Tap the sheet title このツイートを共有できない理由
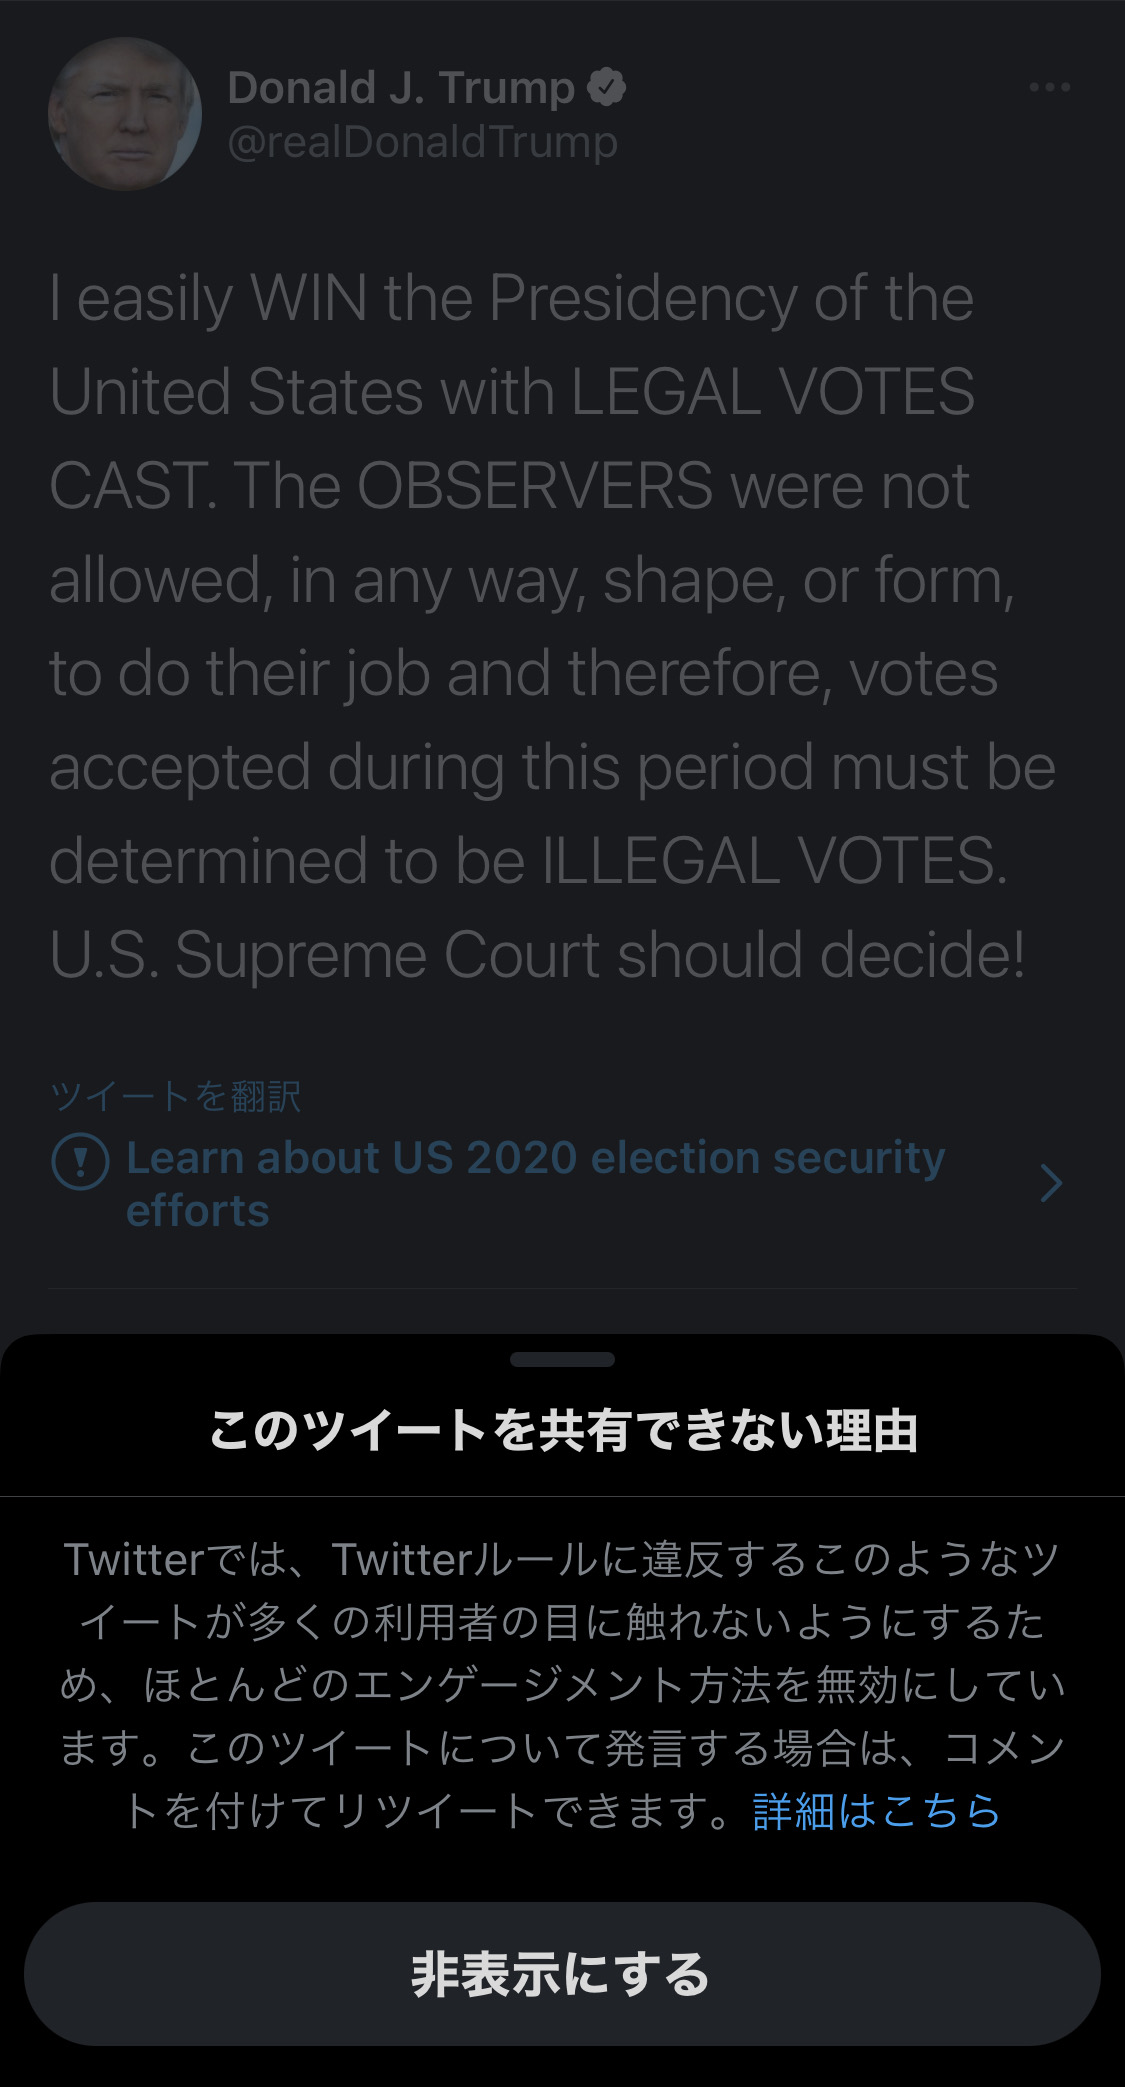Image resolution: width=1125 pixels, height=2087 pixels. point(563,1429)
